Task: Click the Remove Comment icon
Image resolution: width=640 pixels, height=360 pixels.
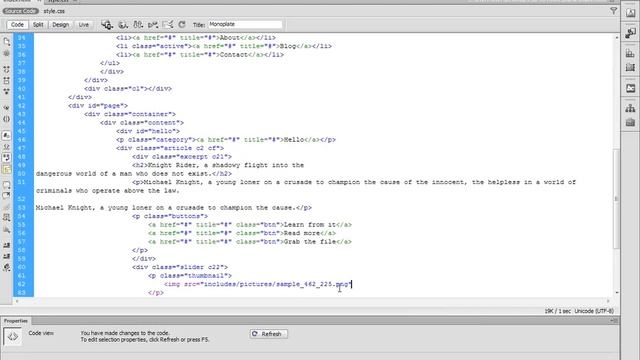Action: pyautogui.click(x=7, y=196)
